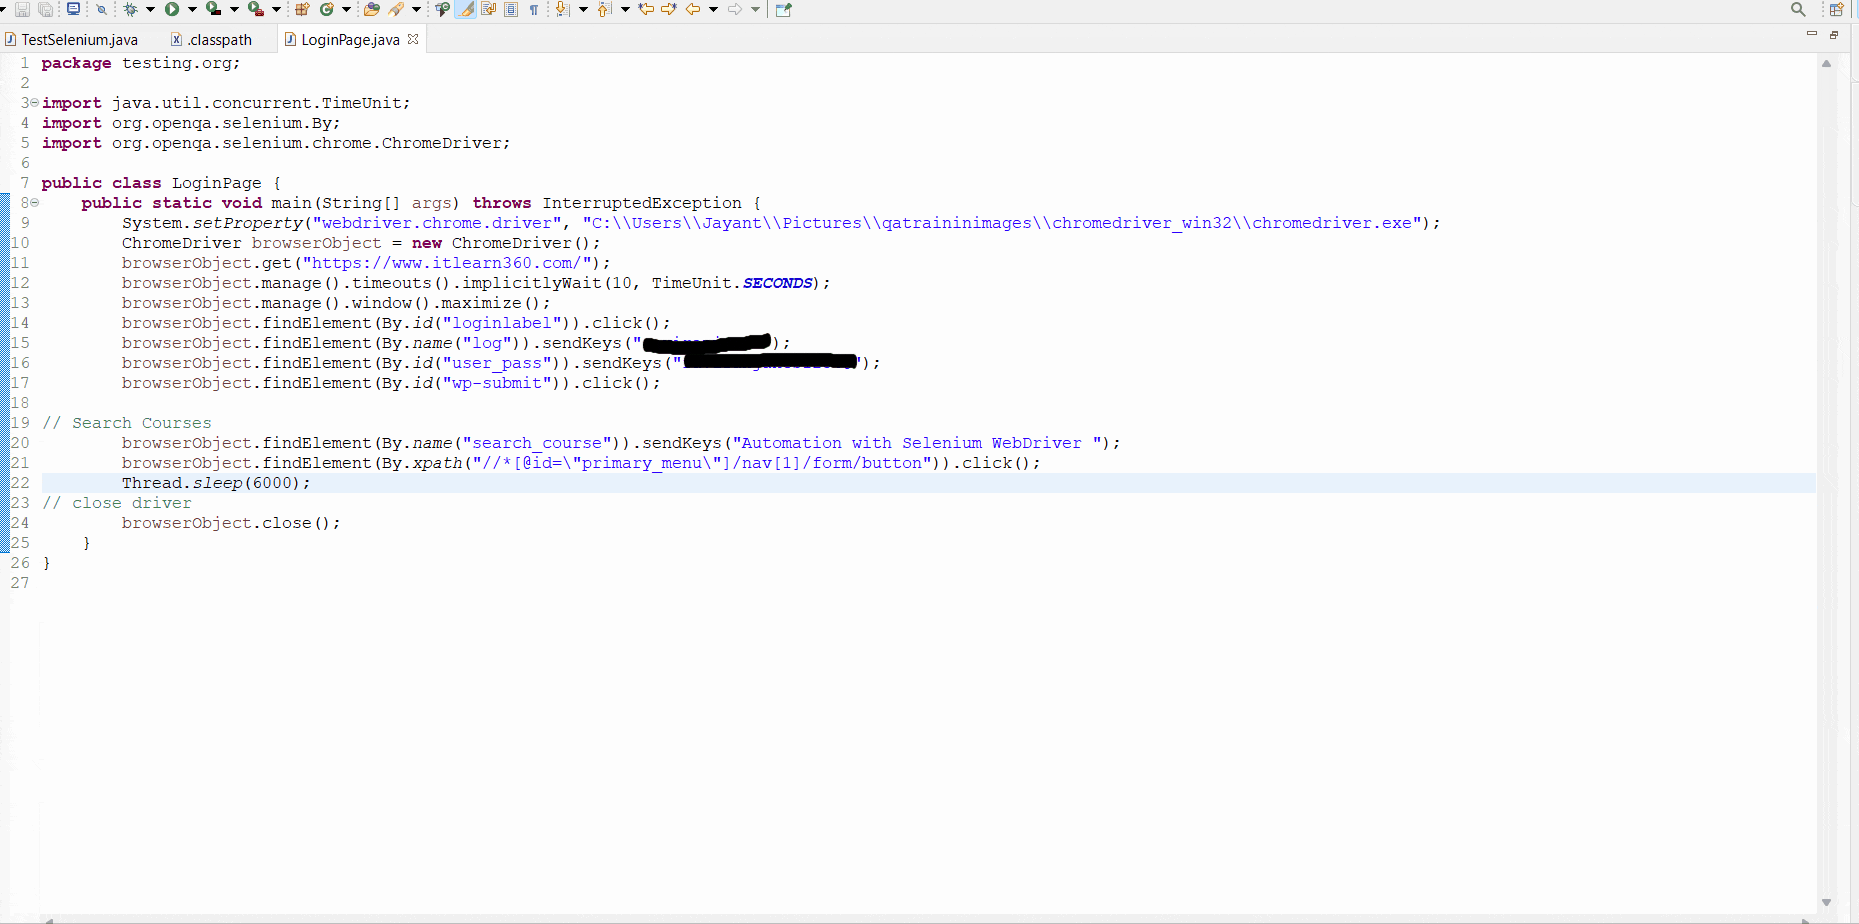1859x924 pixels.
Task: Click the '// Search Courses' comment
Action: coord(126,423)
